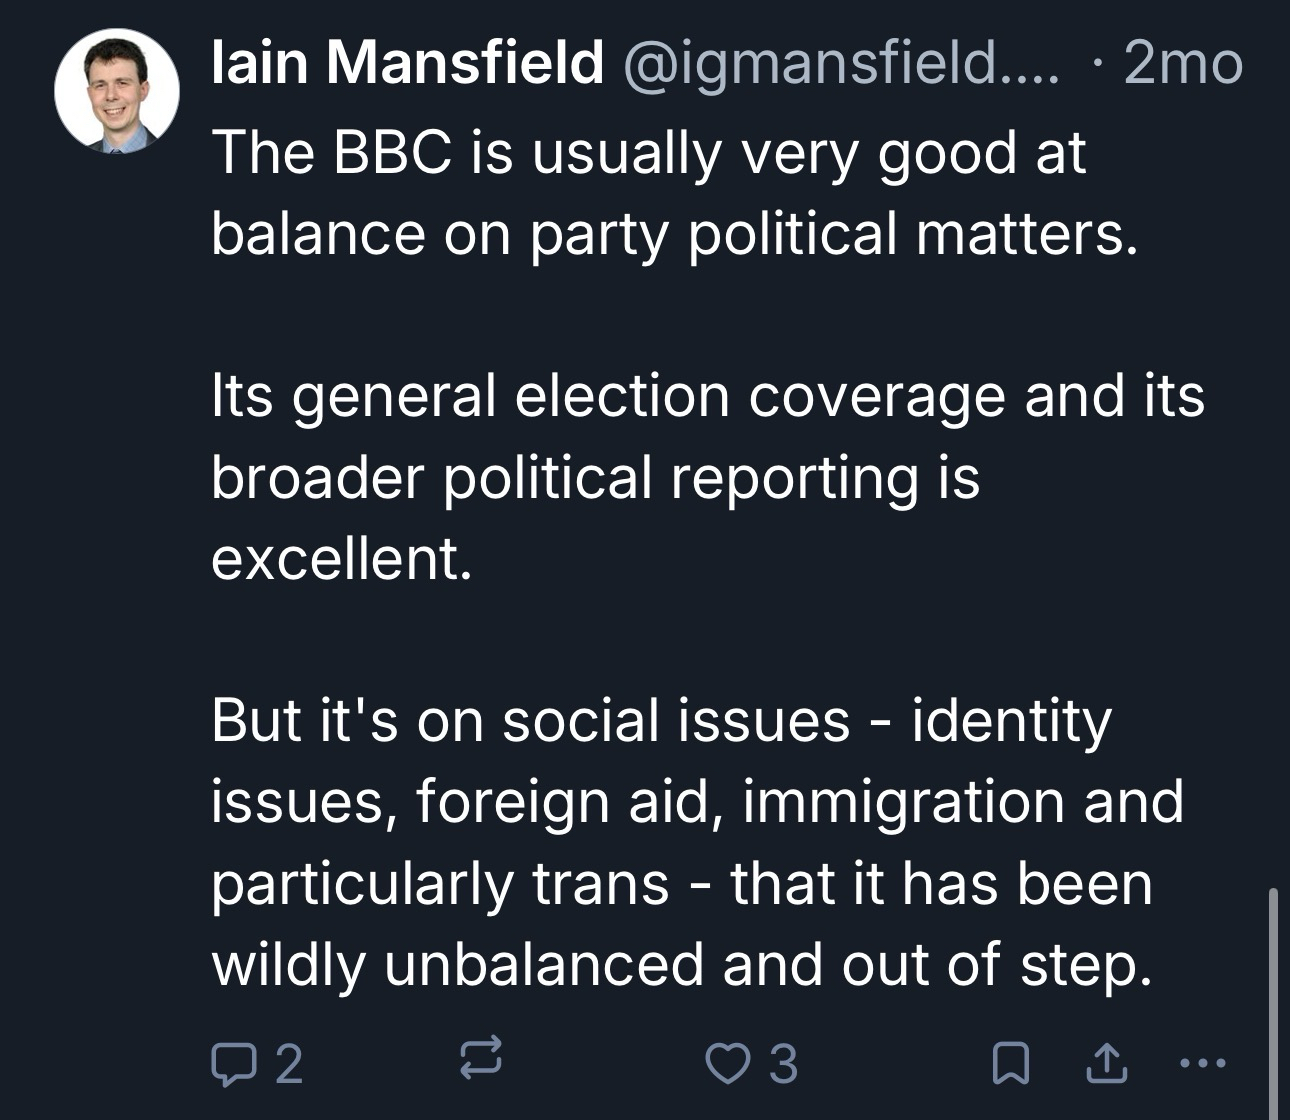1290x1120 pixels.
Task: Click the paragraph on general election coverage
Action: pyautogui.click(x=700, y=476)
